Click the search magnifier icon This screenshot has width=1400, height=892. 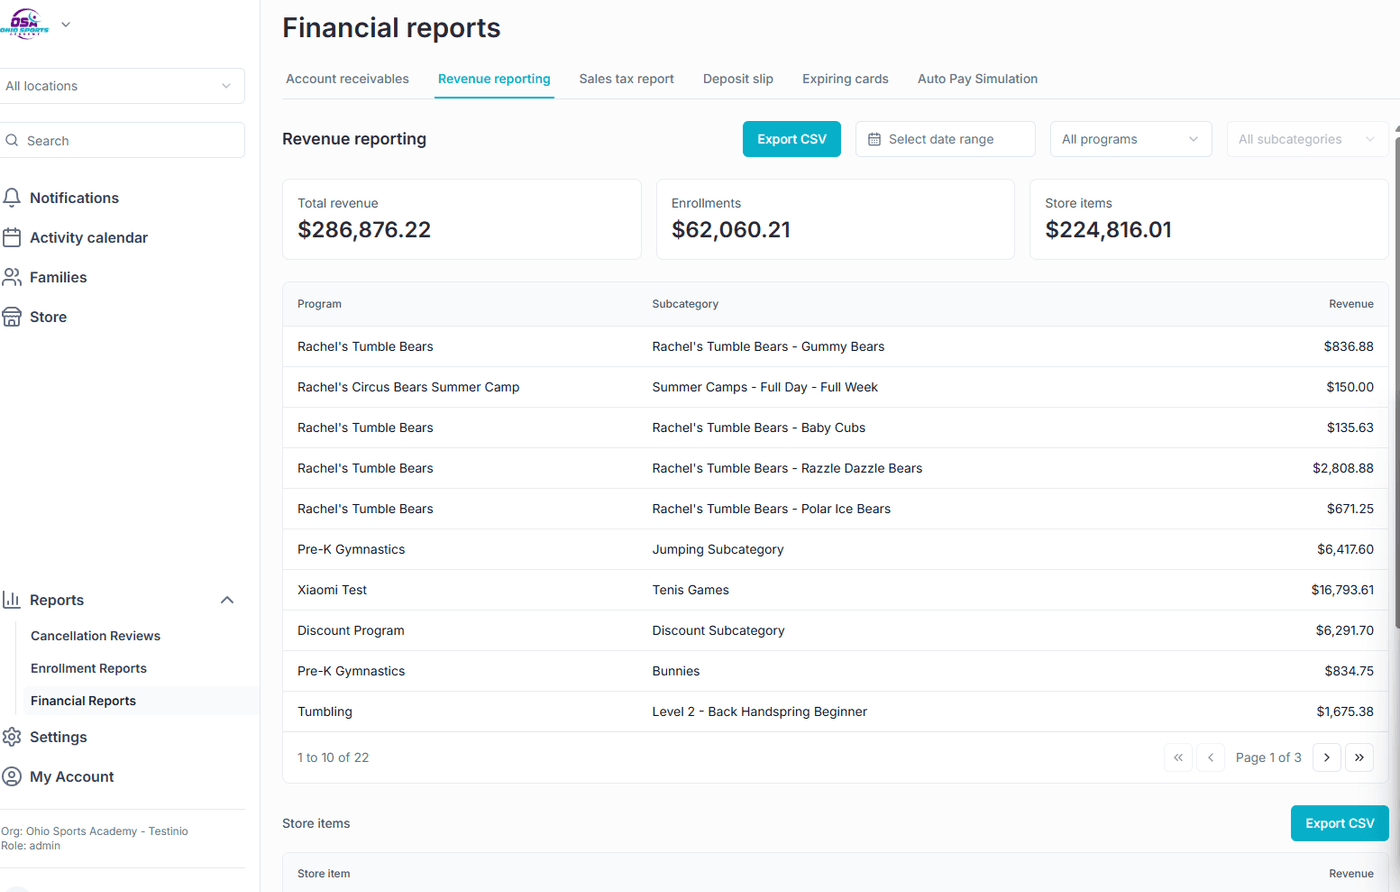point(12,141)
